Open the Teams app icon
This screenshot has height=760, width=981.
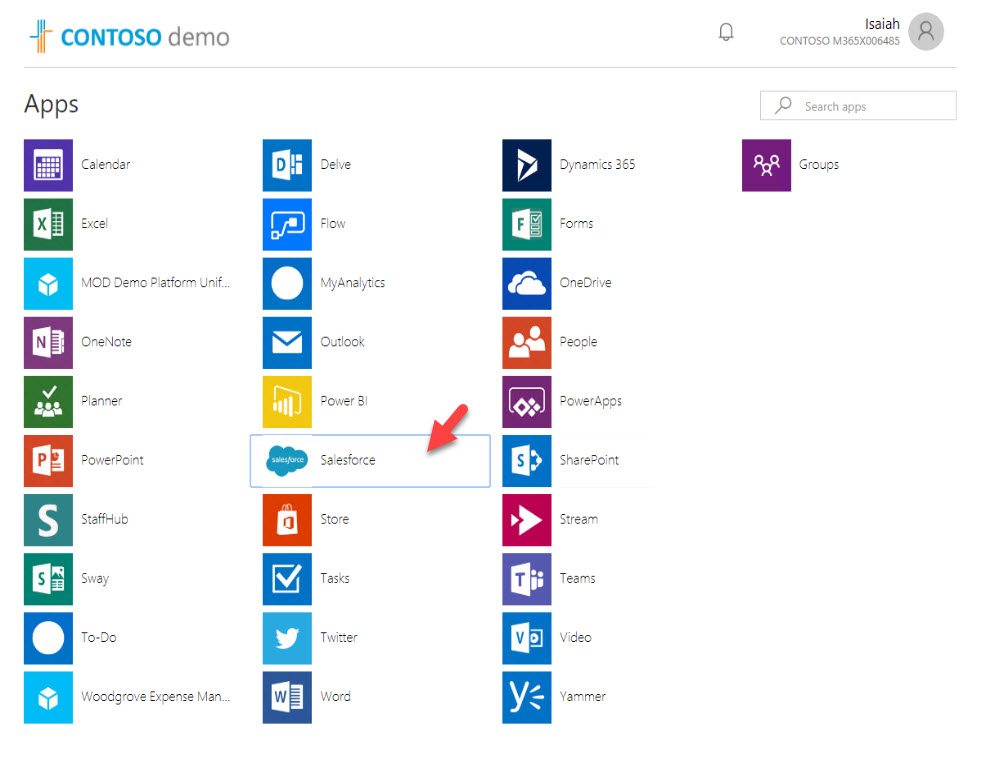tap(527, 579)
